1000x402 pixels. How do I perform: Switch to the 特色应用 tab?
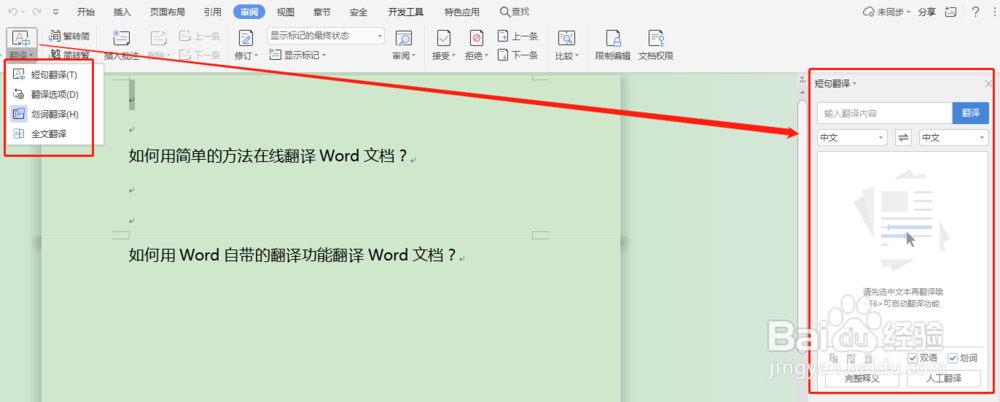[462, 12]
